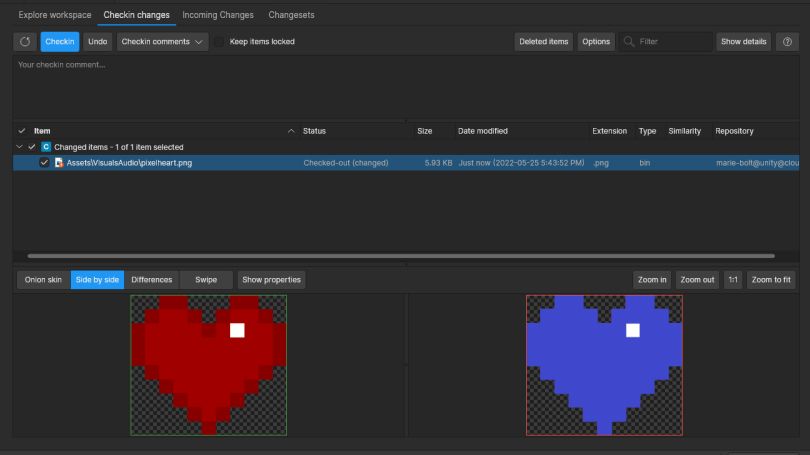Reset image zoom with the 1:1 button
810x455 pixels.
click(x=733, y=280)
